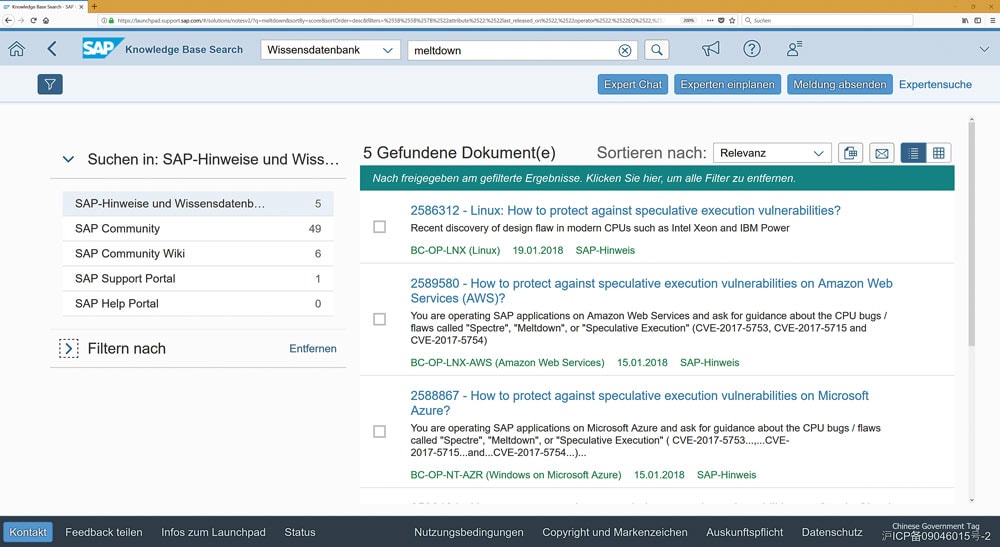Open Nutzungsbedingungen footer link
The width and height of the screenshot is (1000, 547).
[x=469, y=532]
